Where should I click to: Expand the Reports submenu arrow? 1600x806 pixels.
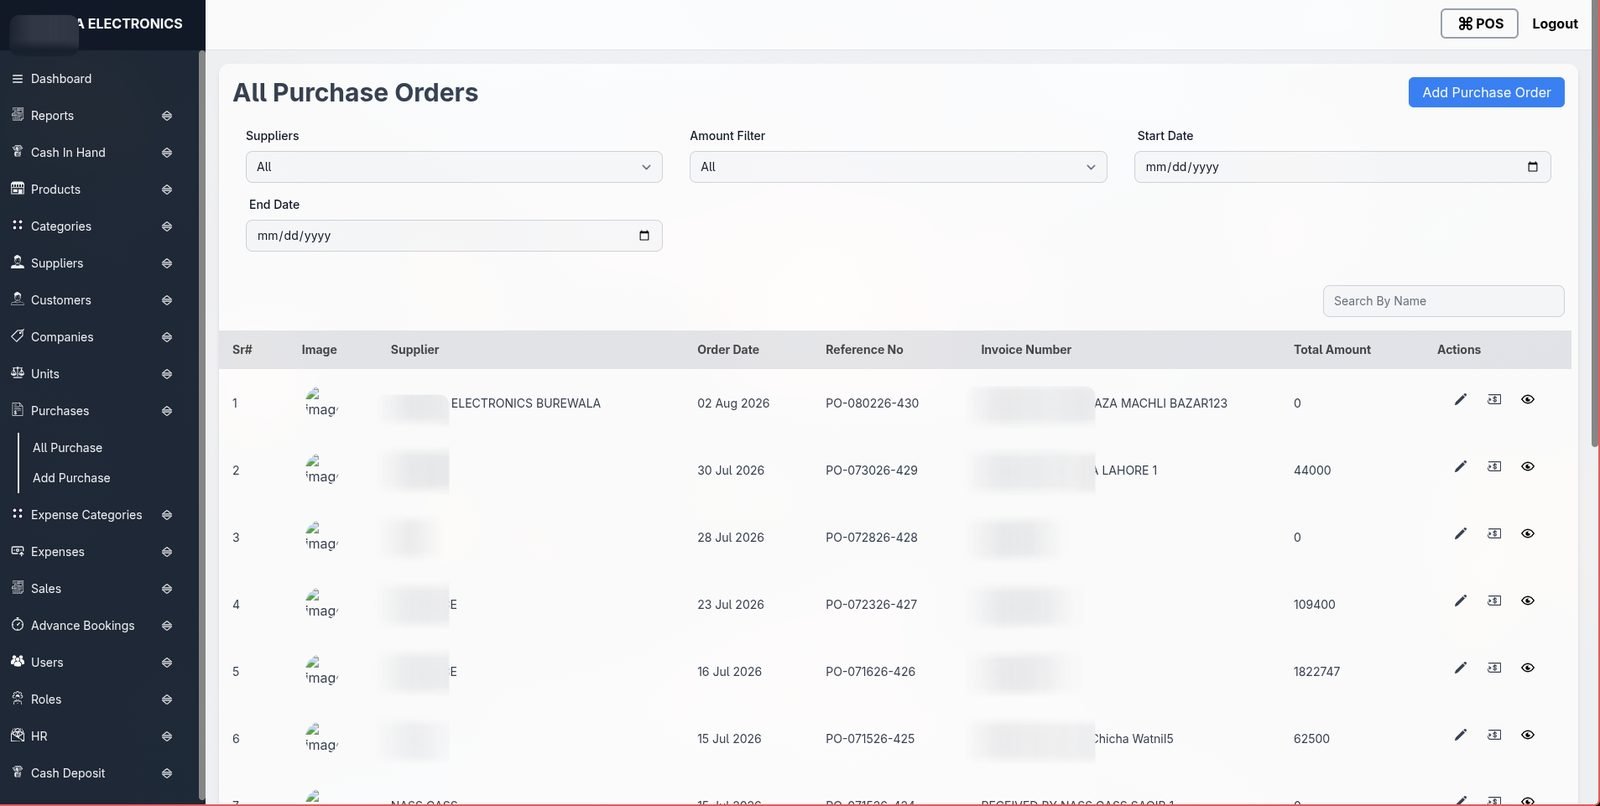click(x=167, y=116)
